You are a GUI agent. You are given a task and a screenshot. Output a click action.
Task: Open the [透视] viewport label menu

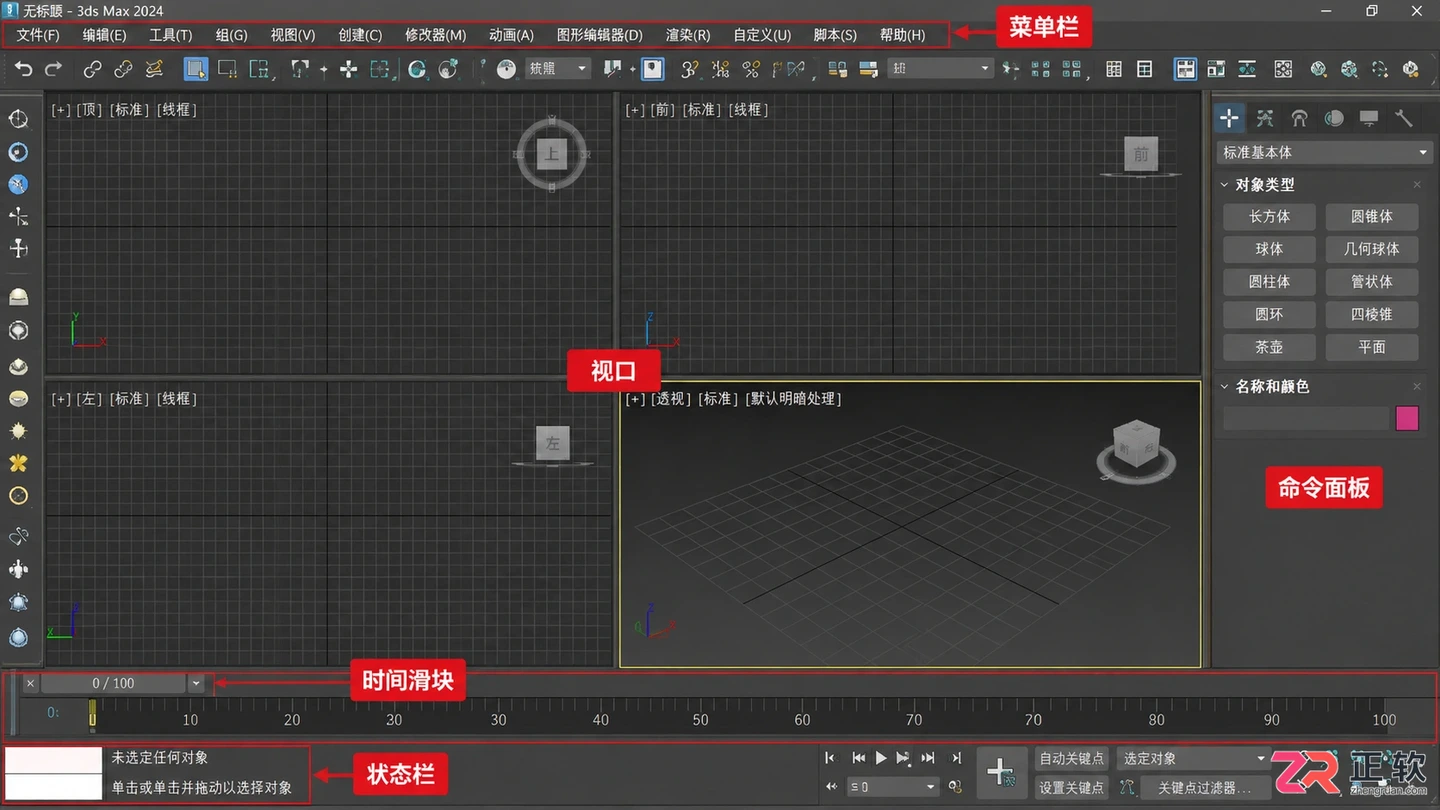coord(671,399)
